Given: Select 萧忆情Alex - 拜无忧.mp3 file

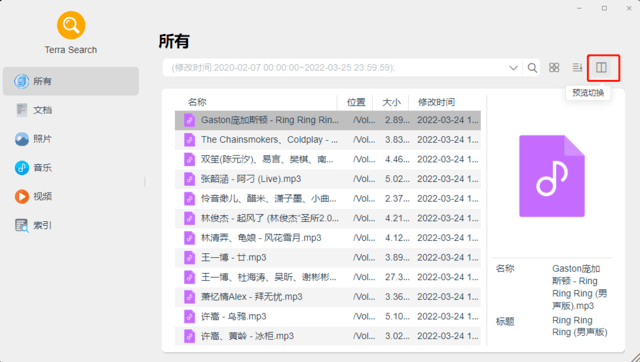Looking at the screenshot, I should pos(328,297).
